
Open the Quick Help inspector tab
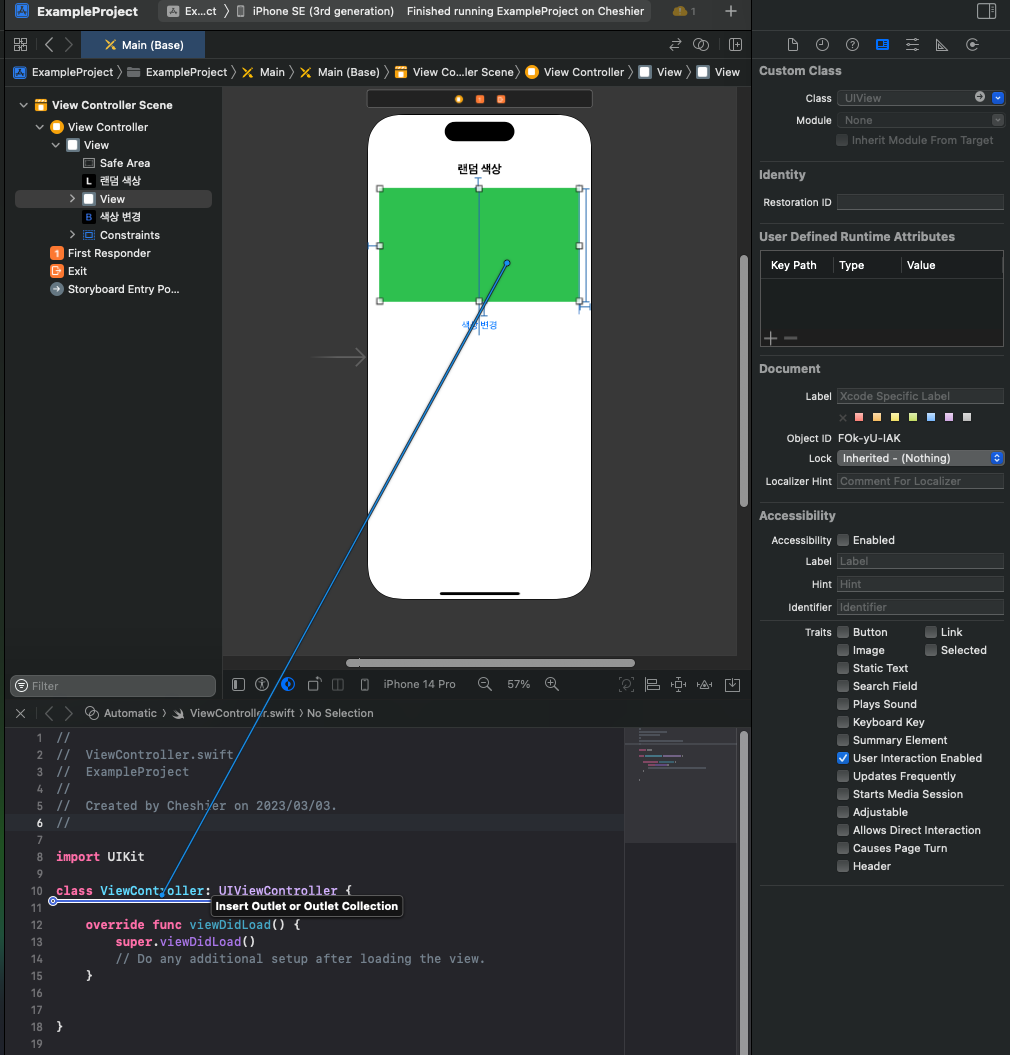852,44
